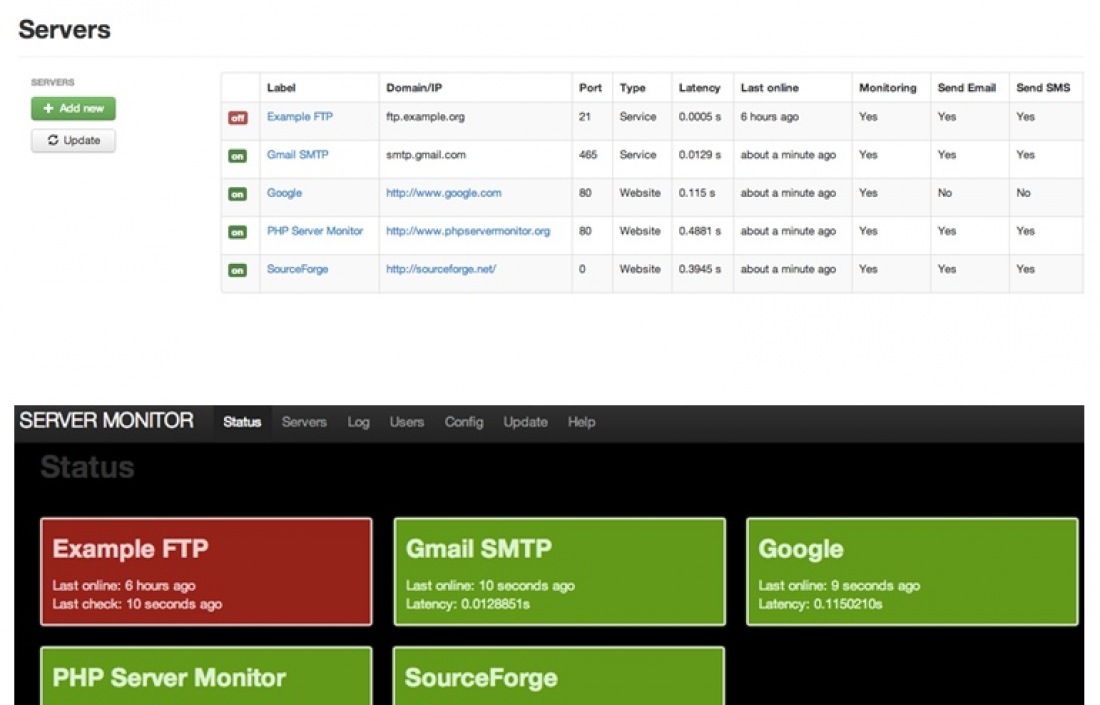The image size is (1100, 705).
Task: Follow the sourceforge.net URL link
Action: coord(440,269)
